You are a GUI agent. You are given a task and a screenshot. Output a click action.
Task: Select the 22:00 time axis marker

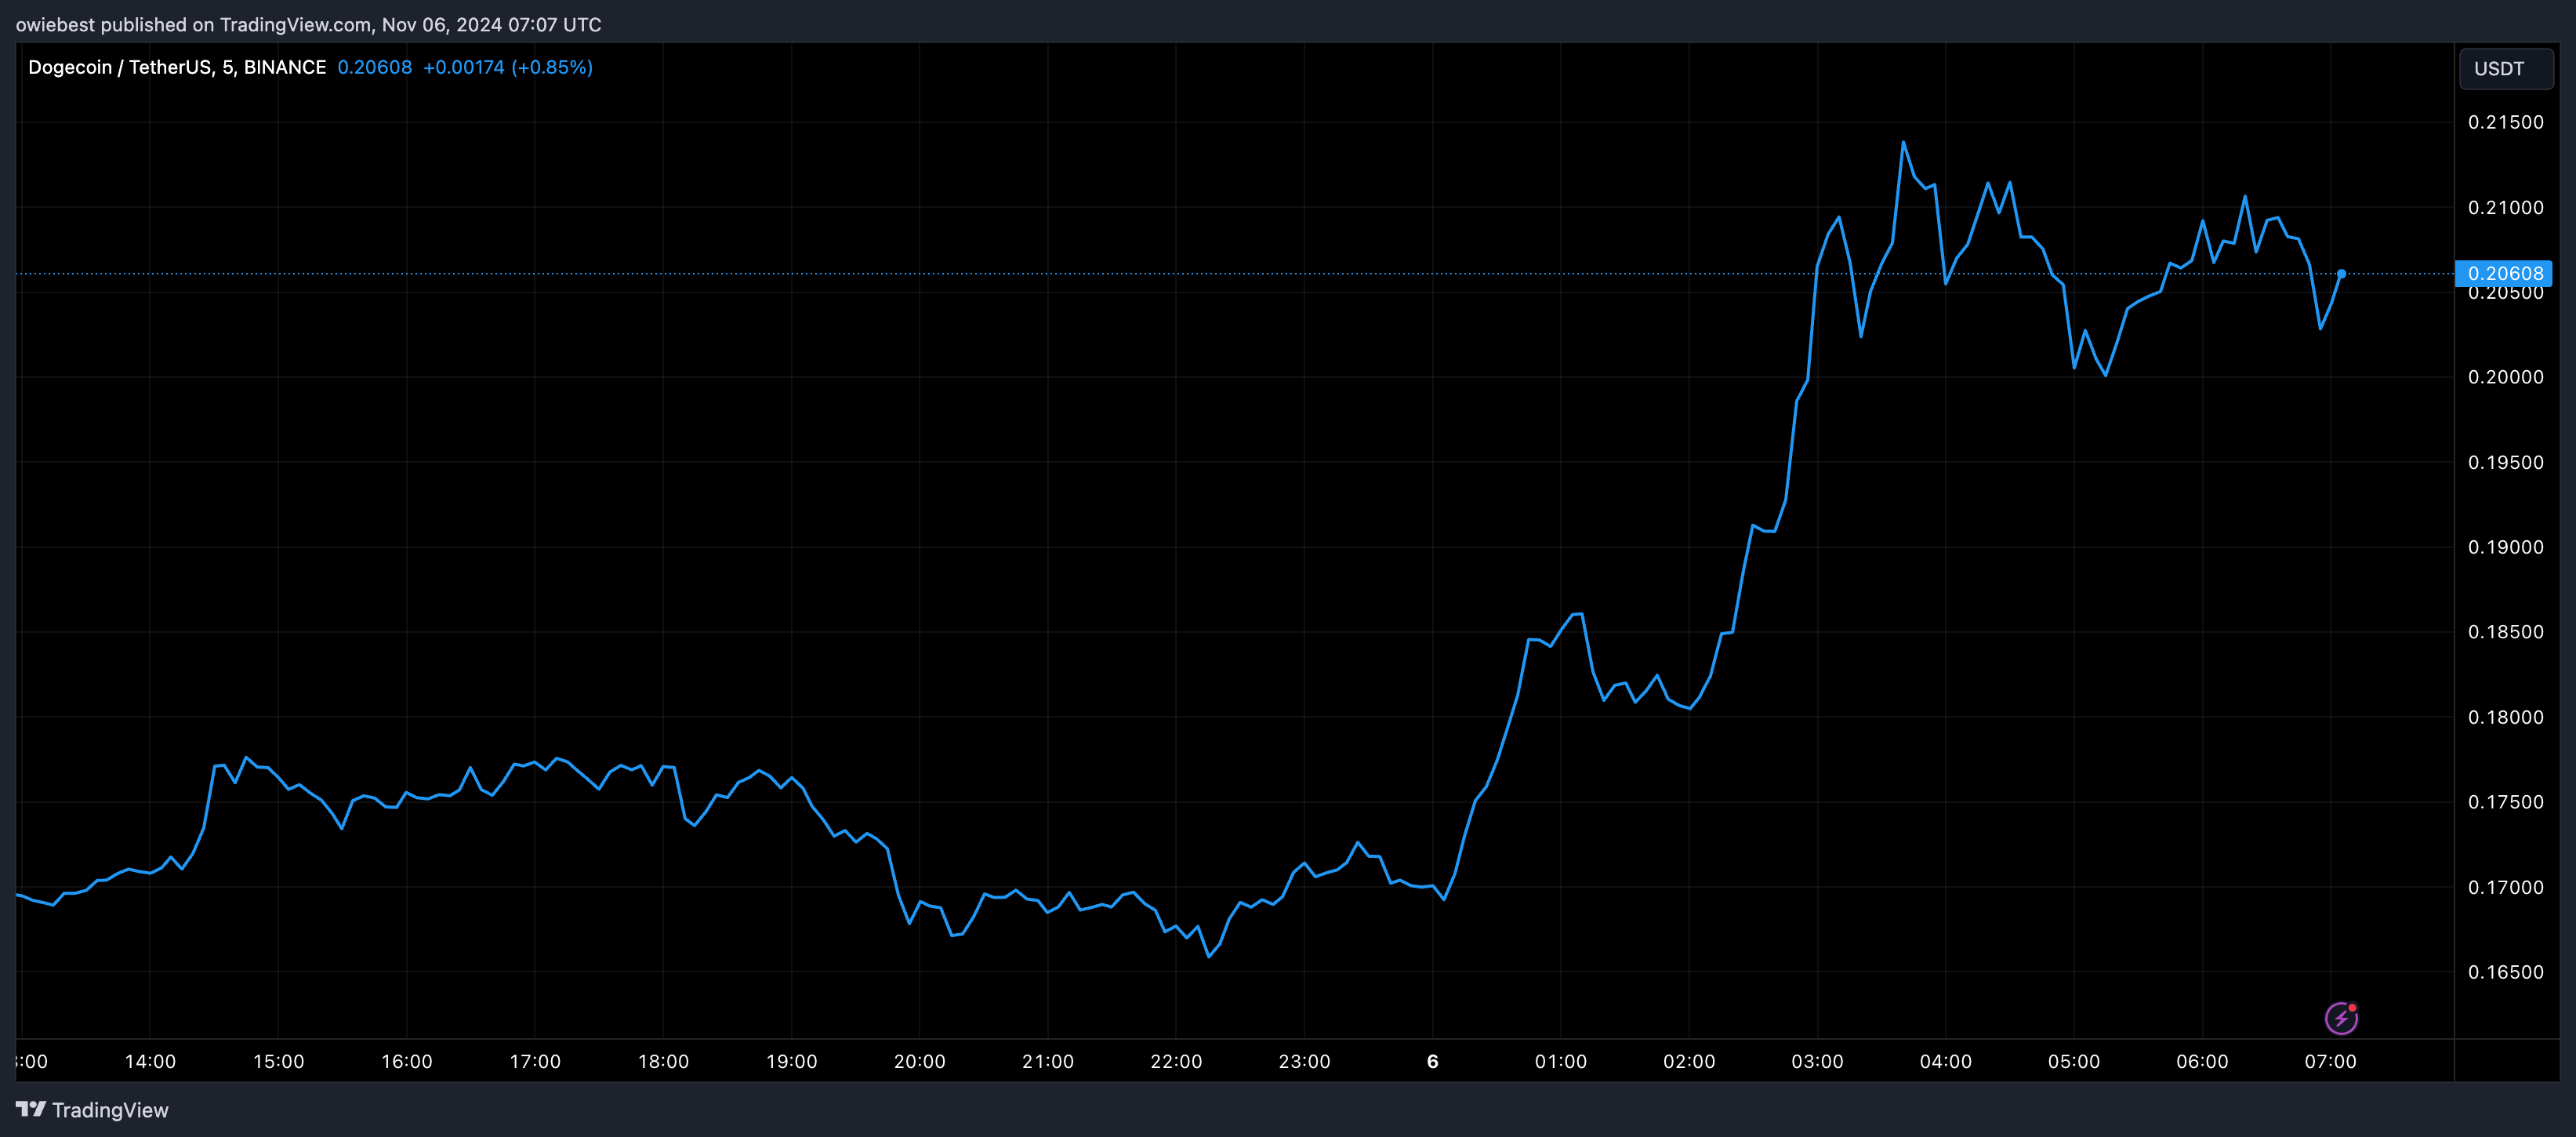coord(1176,1061)
